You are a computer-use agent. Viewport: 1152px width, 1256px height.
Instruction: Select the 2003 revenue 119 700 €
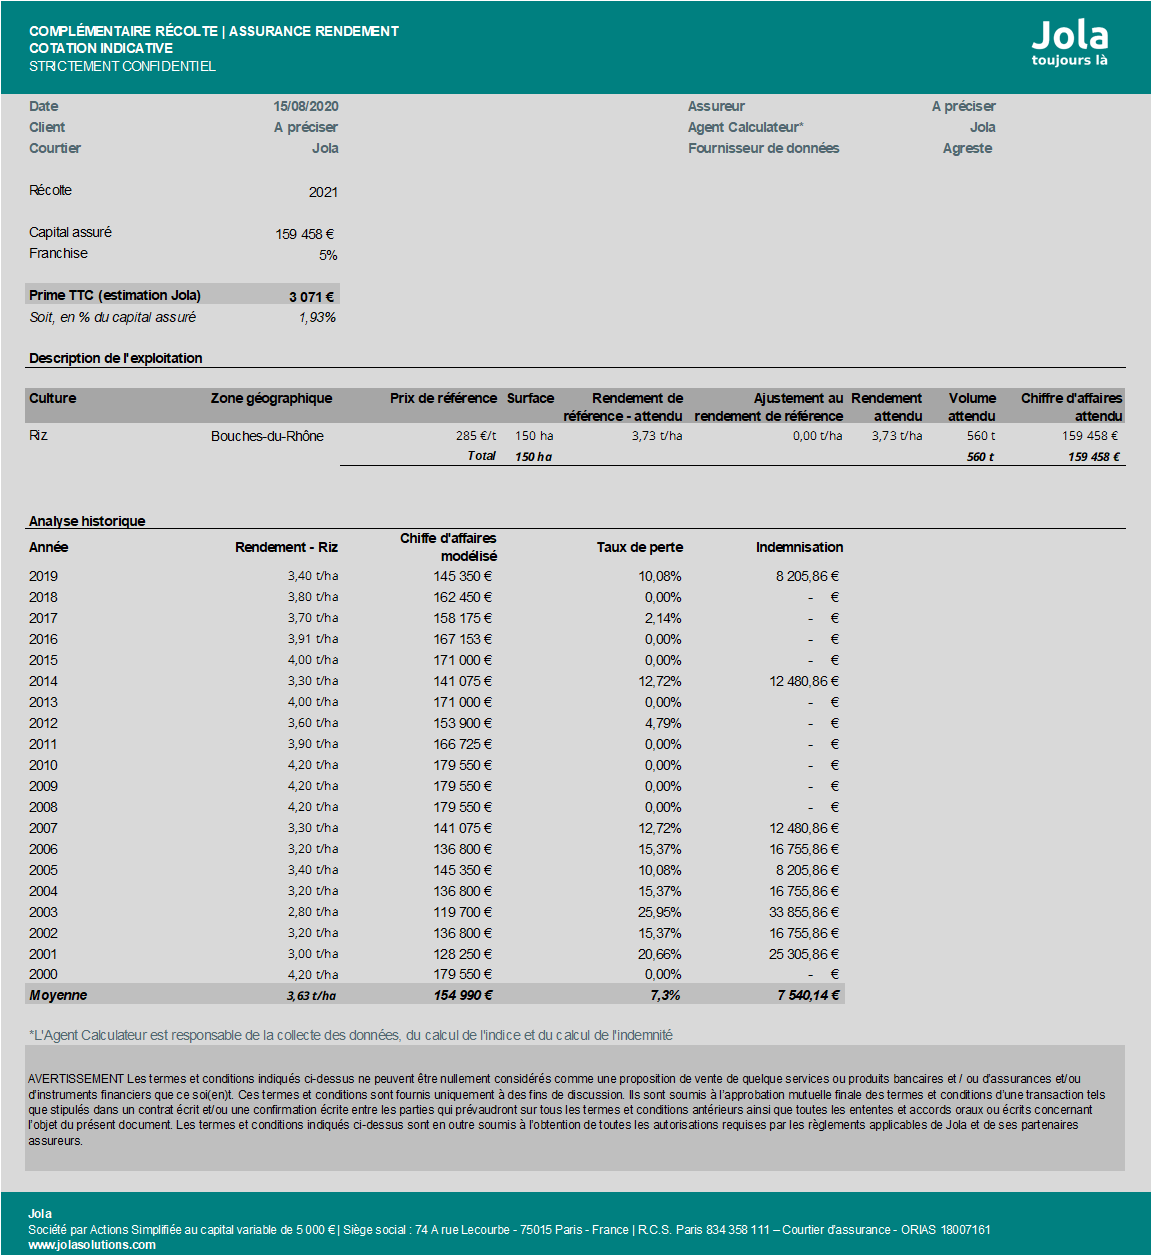click(x=463, y=912)
